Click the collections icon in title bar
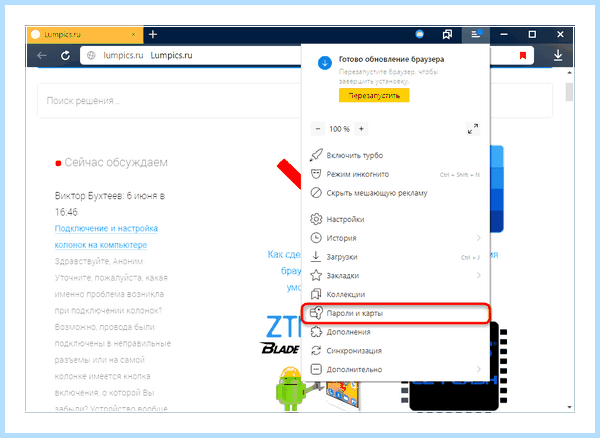The width and height of the screenshot is (600, 438). (447, 34)
